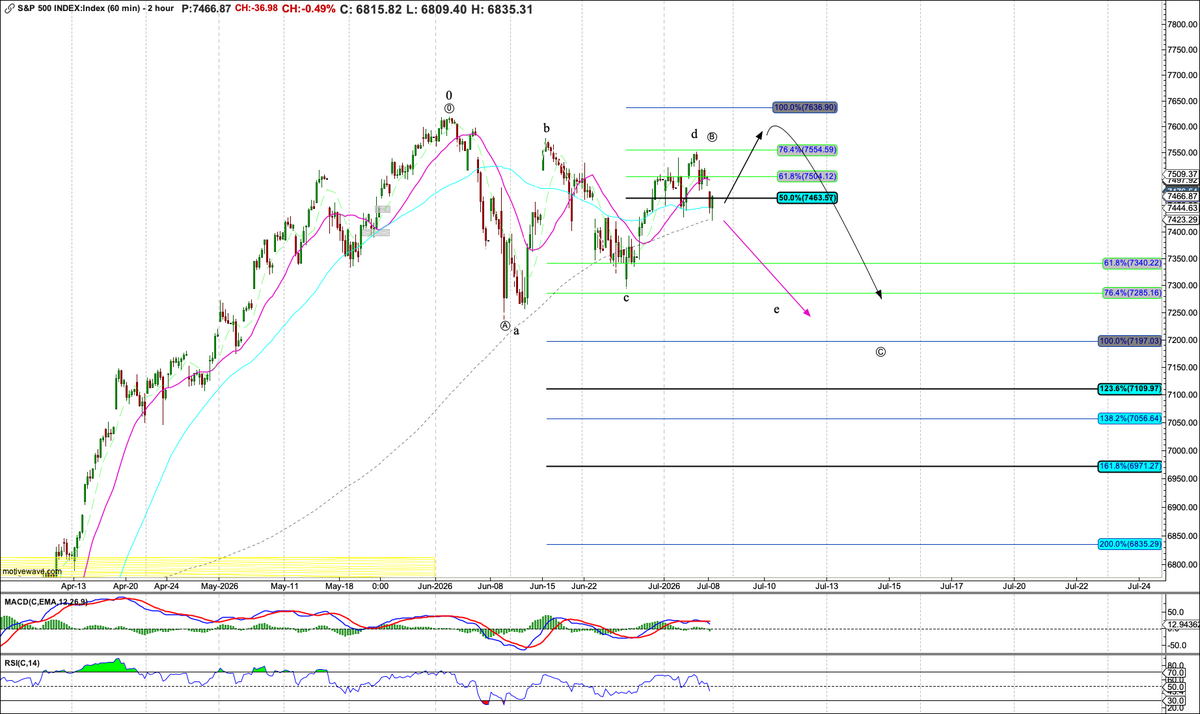
Task: Click the 7444.63 price tag on the axis
Action: [1181, 208]
